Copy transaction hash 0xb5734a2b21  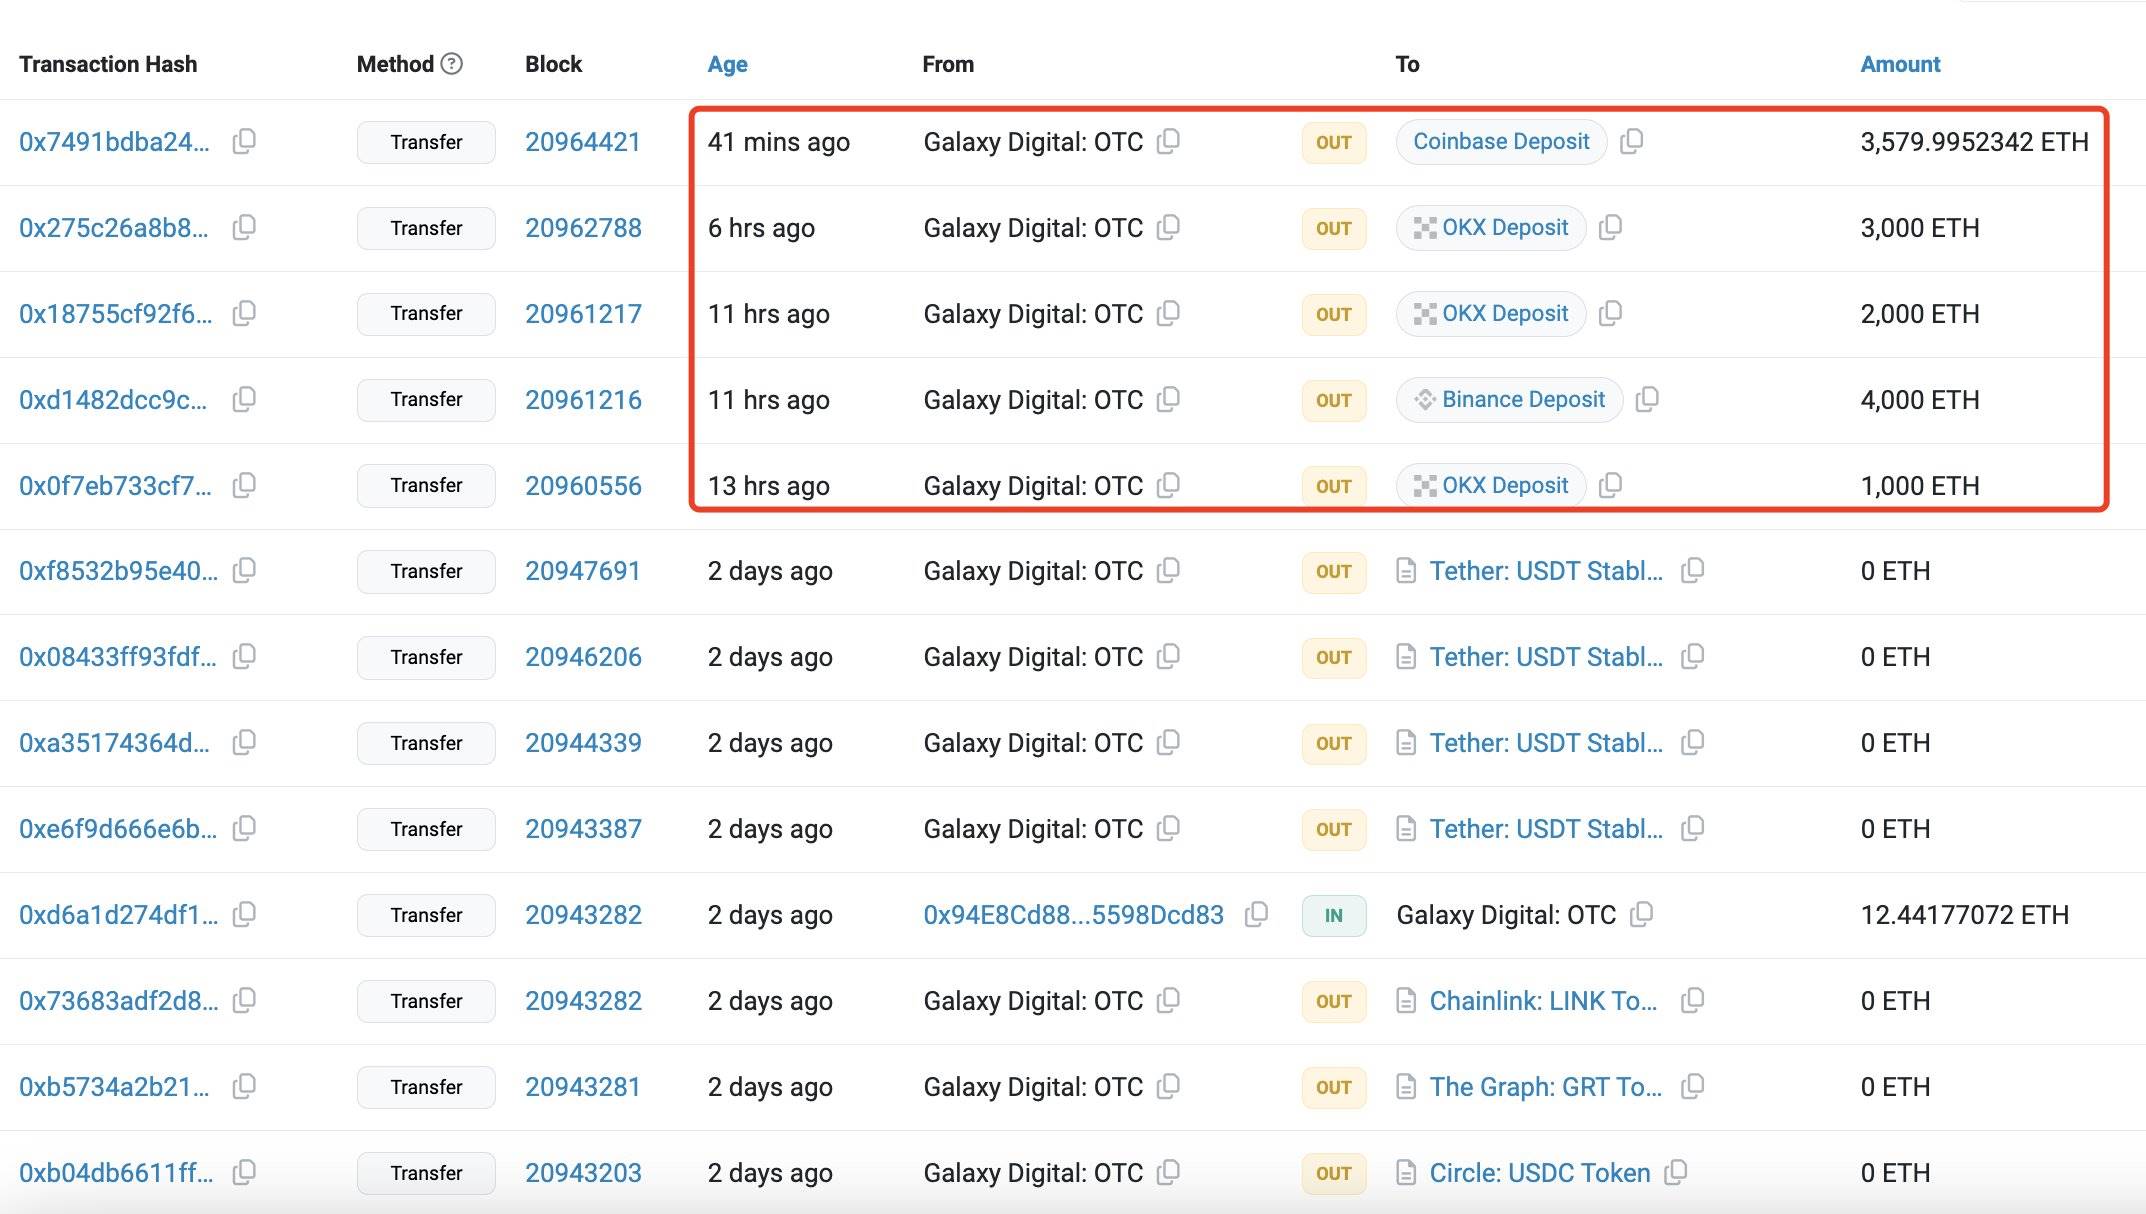click(x=244, y=1087)
